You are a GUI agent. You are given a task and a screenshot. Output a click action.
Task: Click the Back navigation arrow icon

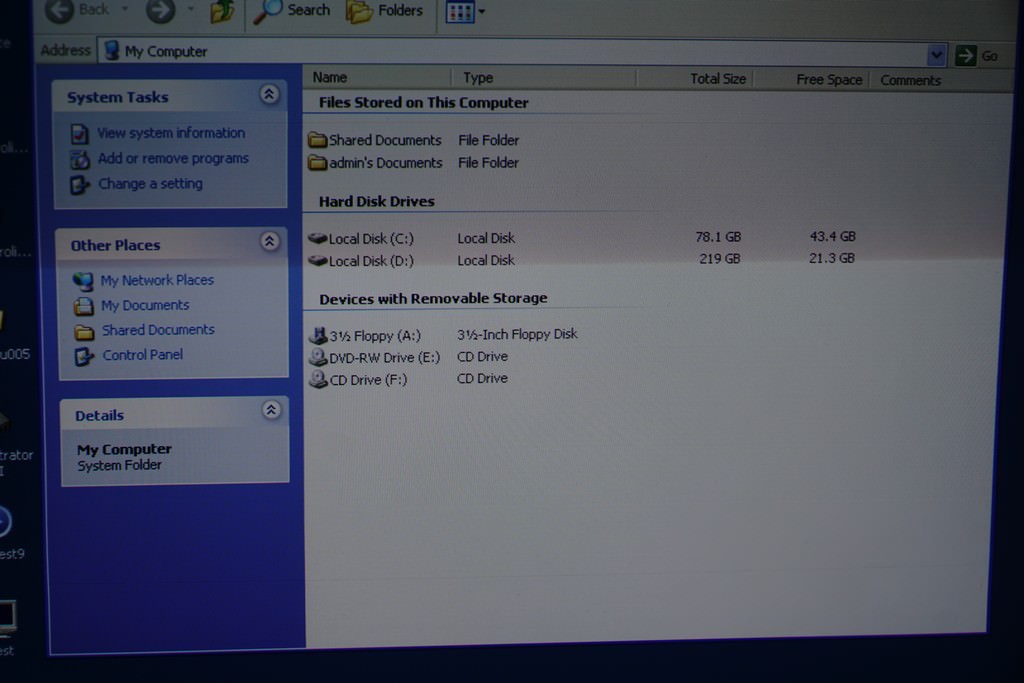pos(60,10)
